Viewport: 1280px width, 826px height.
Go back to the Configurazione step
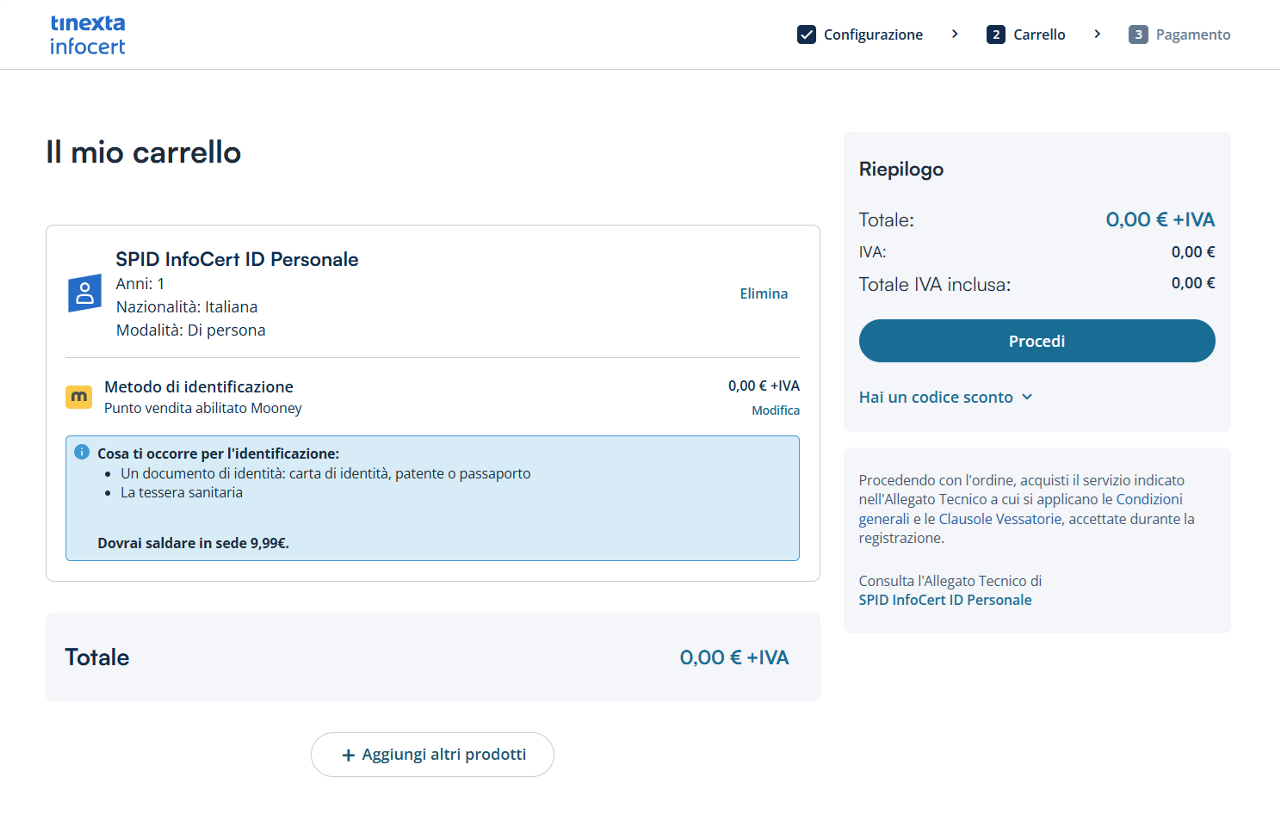click(x=873, y=35)
